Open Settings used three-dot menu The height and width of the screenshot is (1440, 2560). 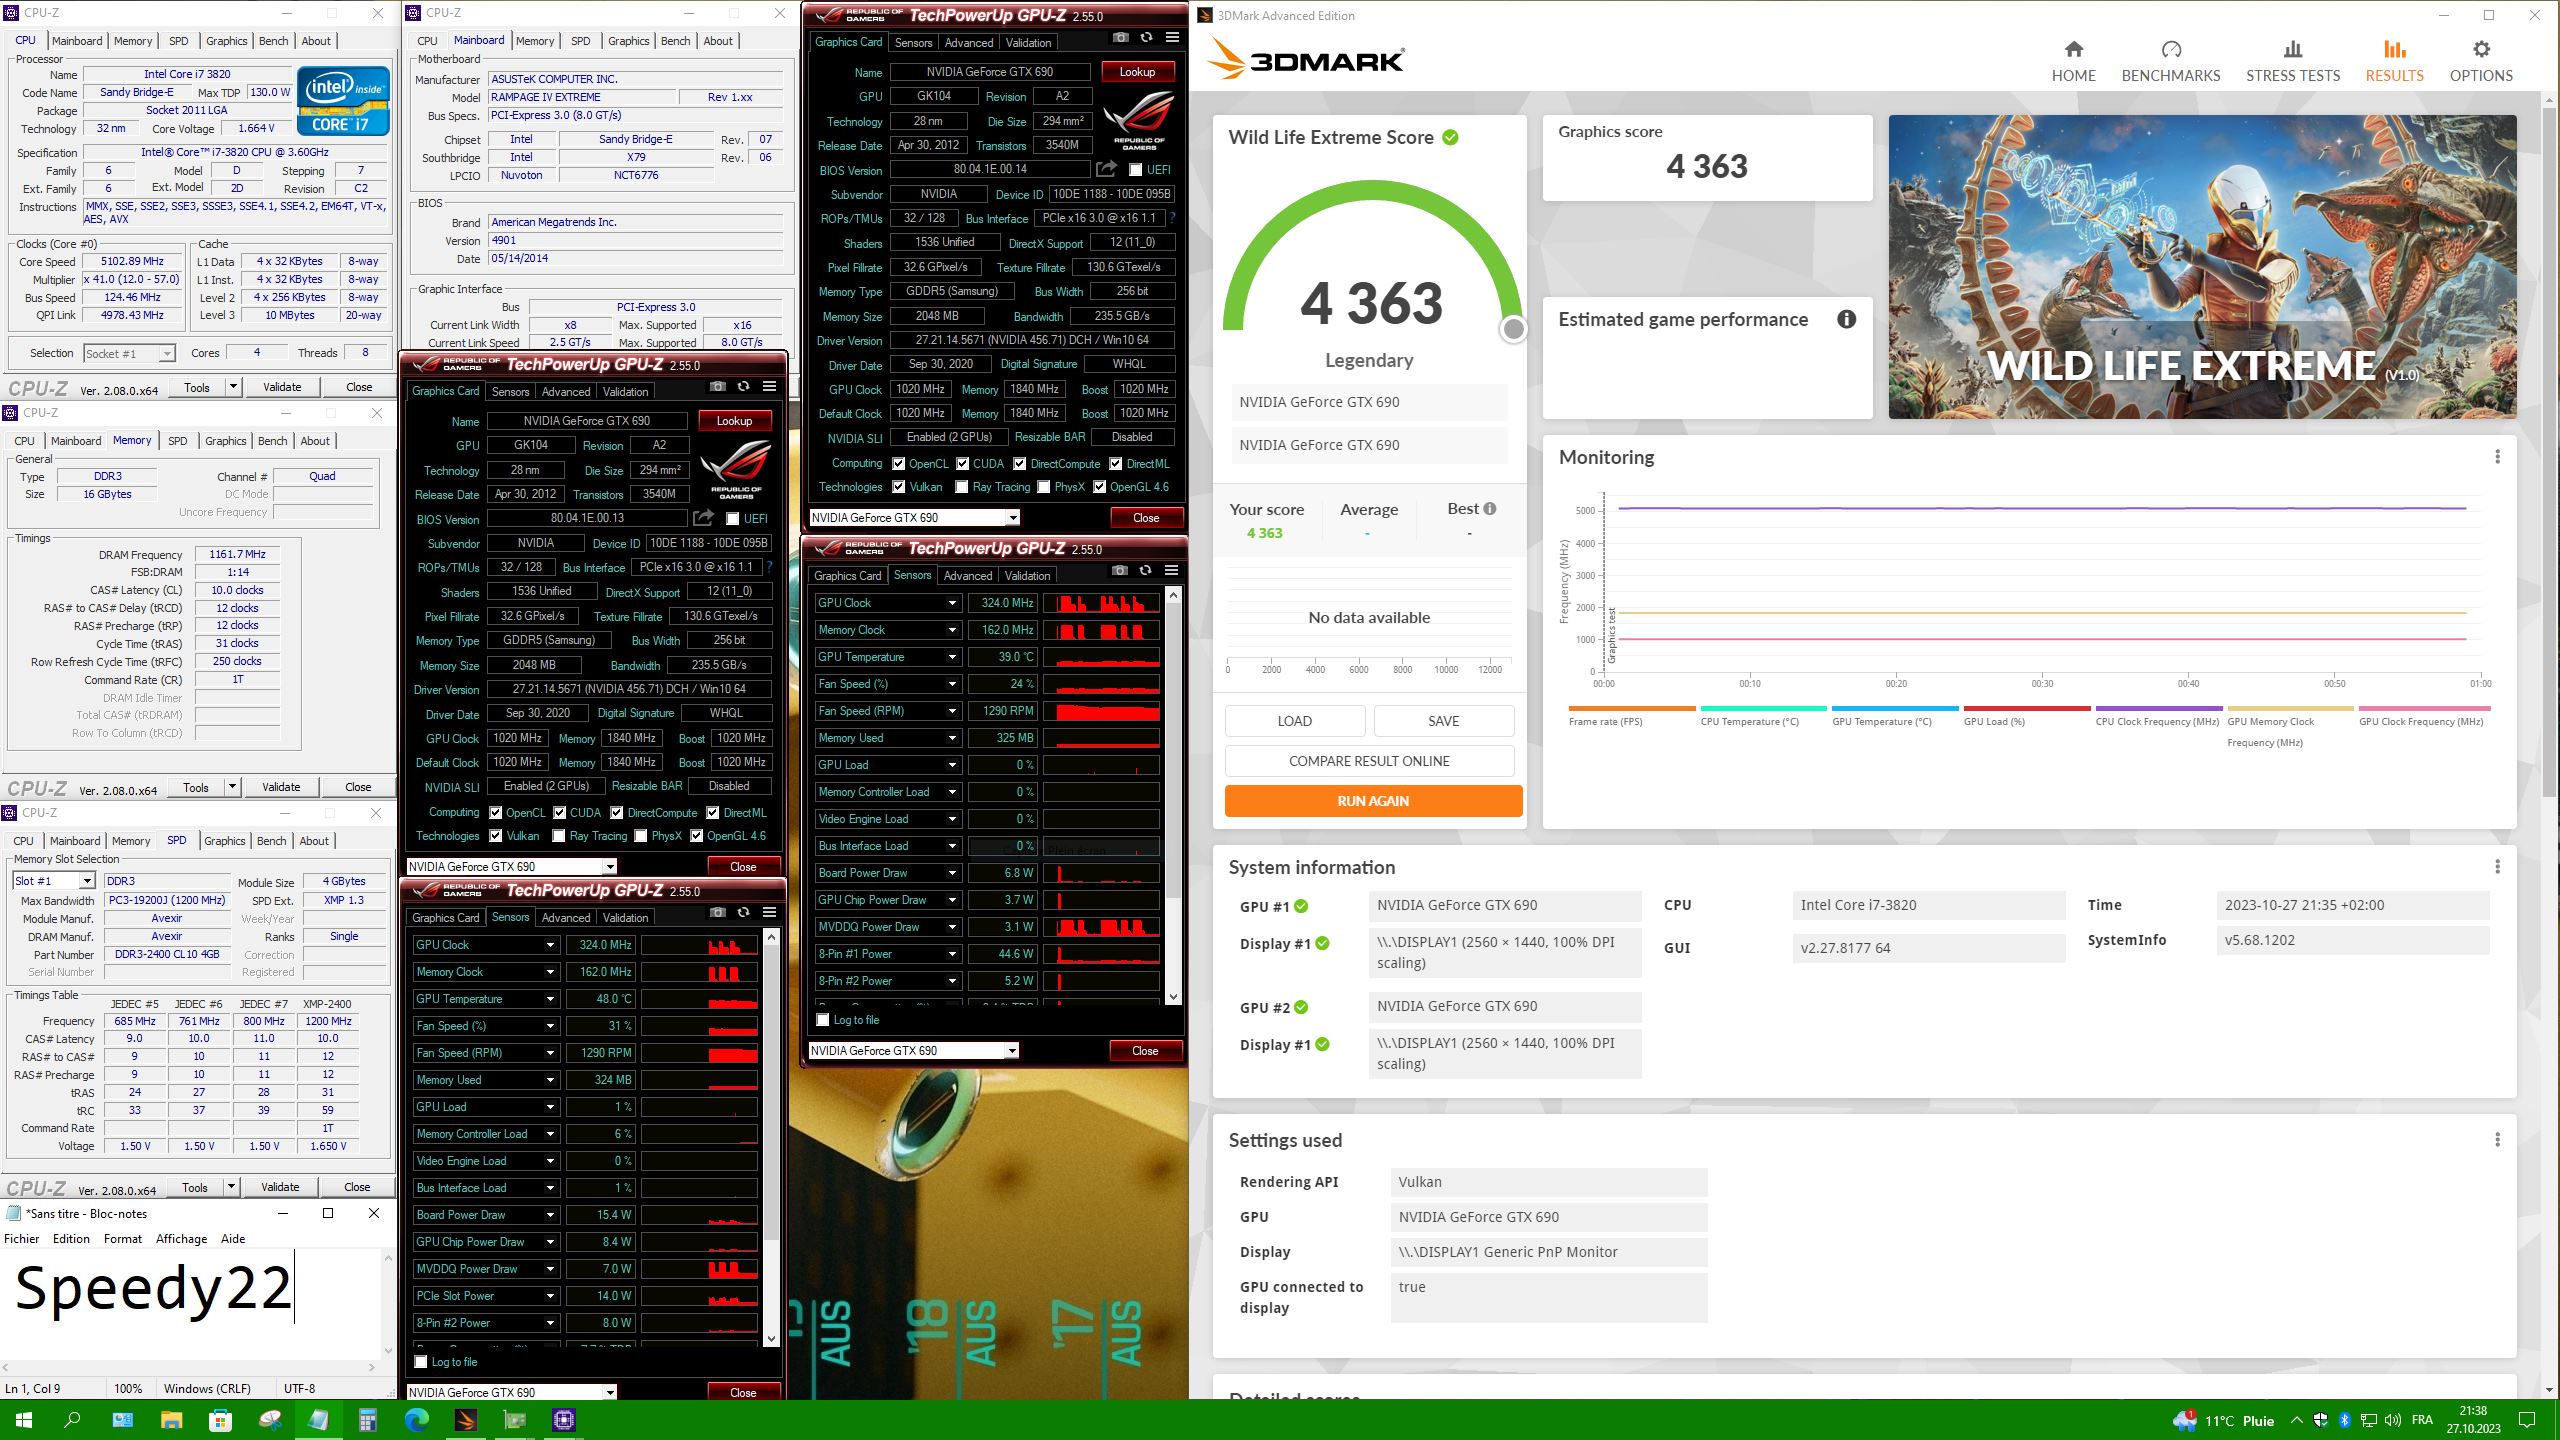[x=2497, y=1140]
